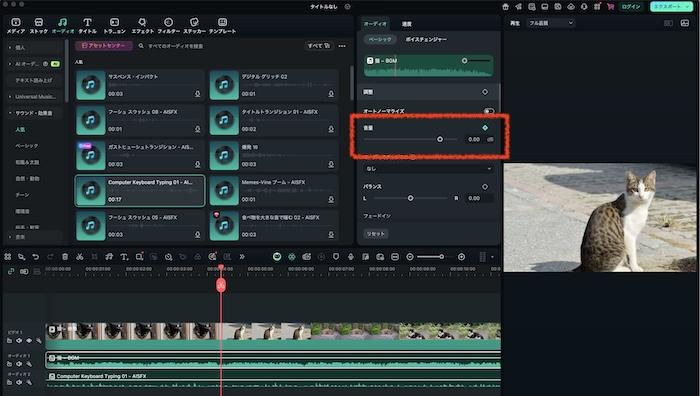Expand more timeline tools chevron
The width and height of the screenshot is (700, 396).
242,257
